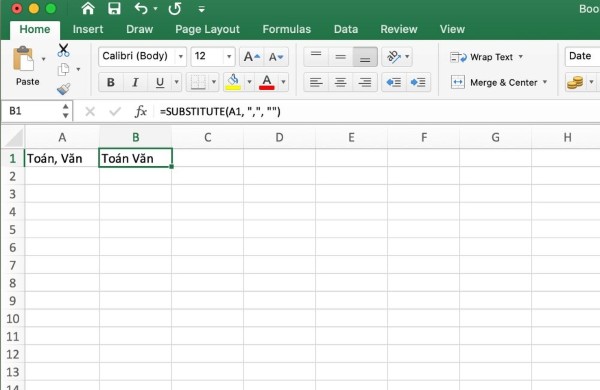Open Merge & Center dropdown arrow
Image resolution: width=600 pixels, height=390 pixels.
tap(545, 82)
